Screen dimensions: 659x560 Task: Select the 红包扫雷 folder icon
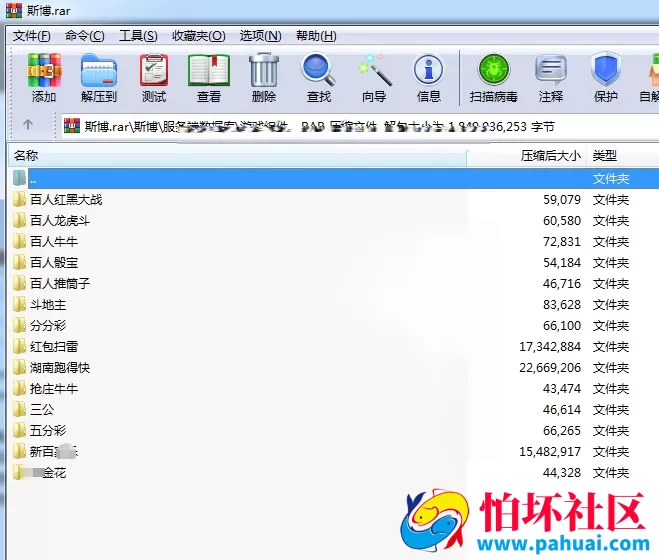click(19, 346)
